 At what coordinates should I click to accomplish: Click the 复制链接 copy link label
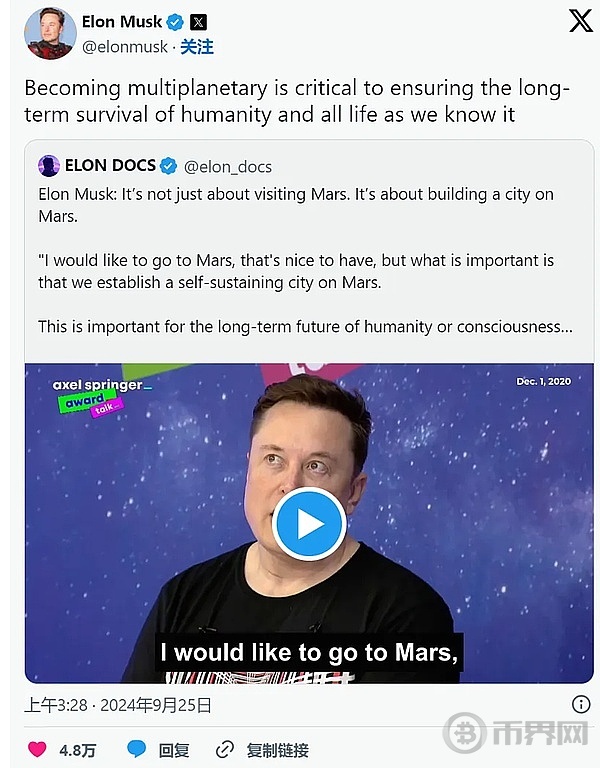(x=278, y=749)
